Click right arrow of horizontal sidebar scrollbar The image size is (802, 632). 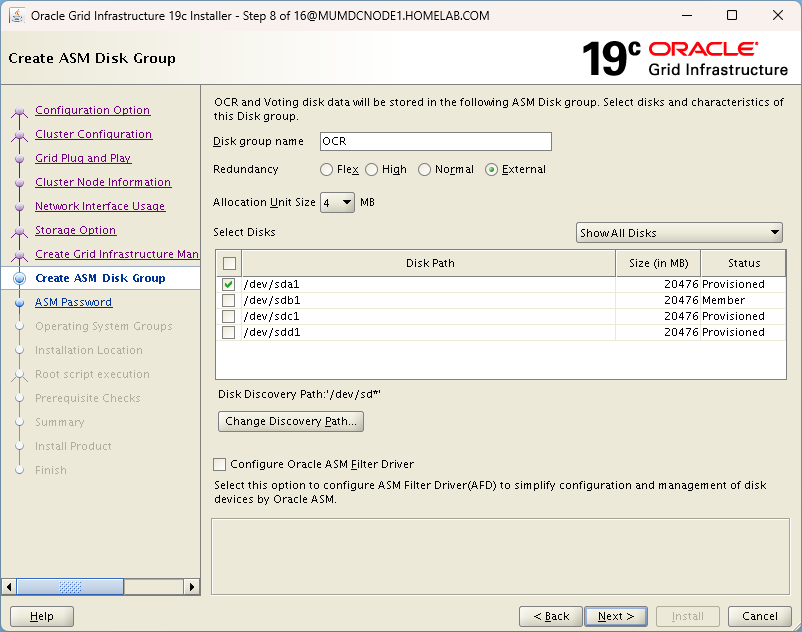tap(192, 586)
